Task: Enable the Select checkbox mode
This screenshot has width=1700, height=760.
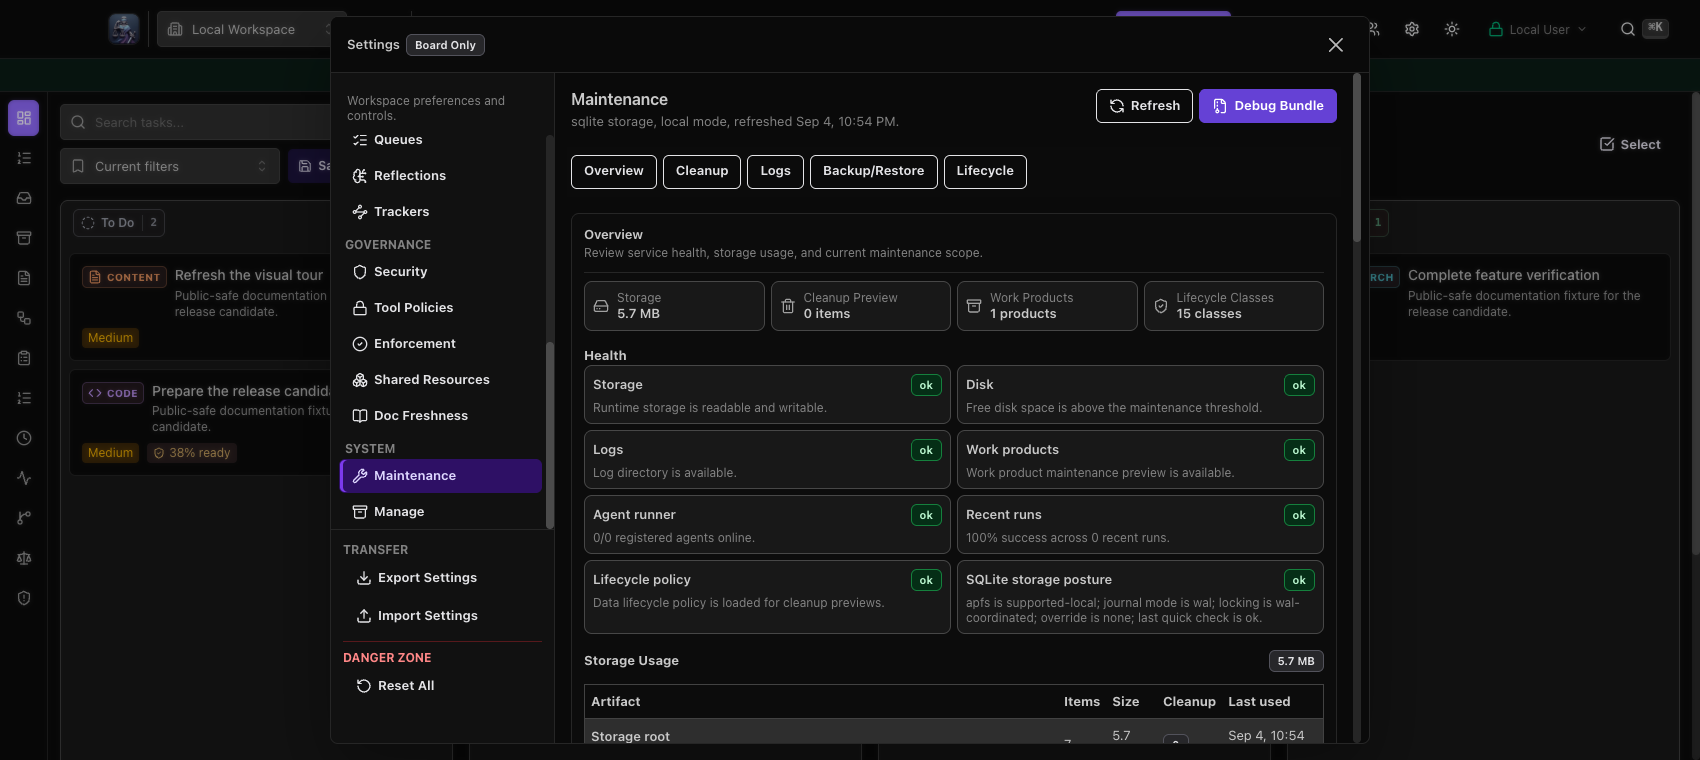Action: click(x=1630, y=144)
